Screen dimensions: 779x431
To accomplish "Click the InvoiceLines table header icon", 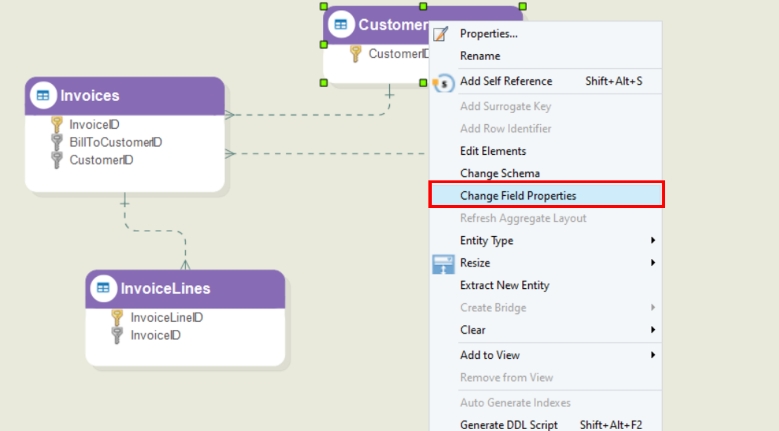I will point(103,289).
